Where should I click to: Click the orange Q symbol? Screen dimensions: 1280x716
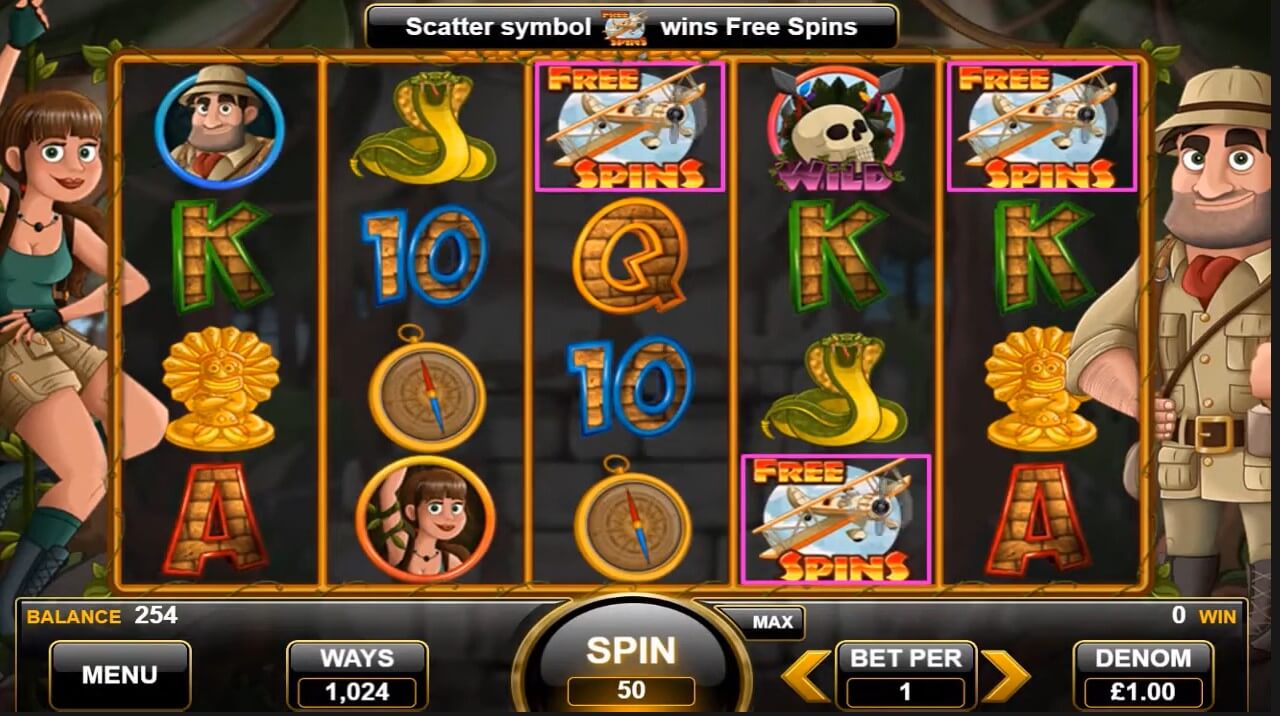pyautogui.click(x=630, y=255)
